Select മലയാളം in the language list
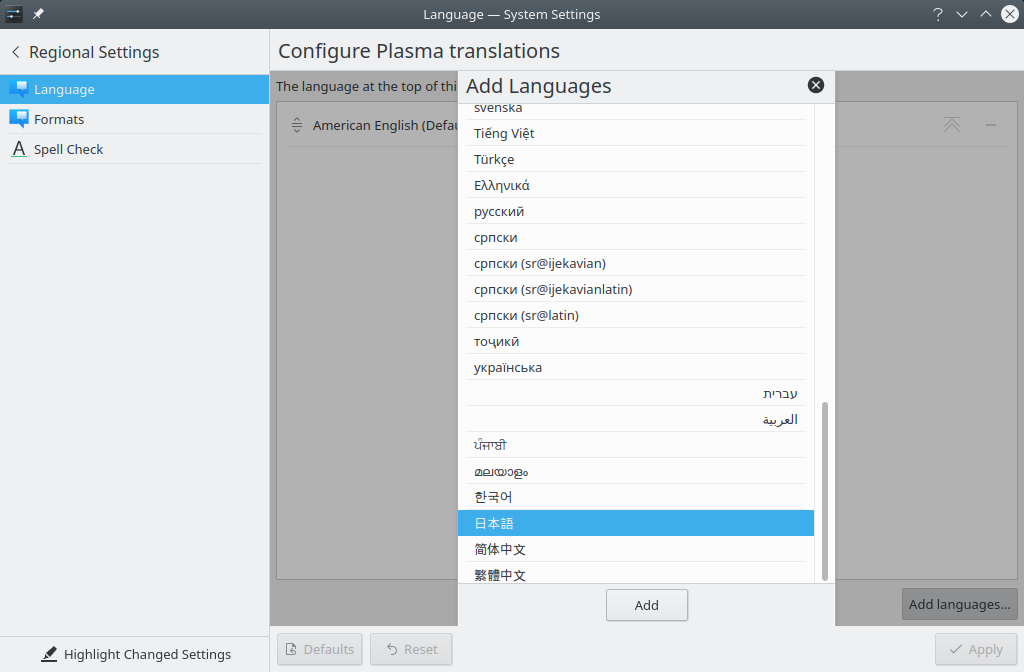Viewport: 1024px width, 672px height. (x=636, y=471)
